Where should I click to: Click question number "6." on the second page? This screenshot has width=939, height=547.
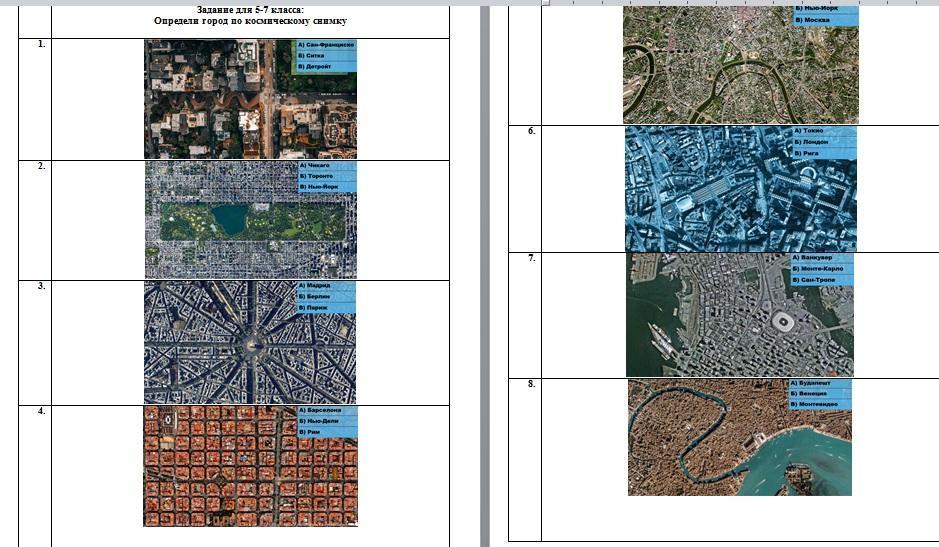pos(531,131)
